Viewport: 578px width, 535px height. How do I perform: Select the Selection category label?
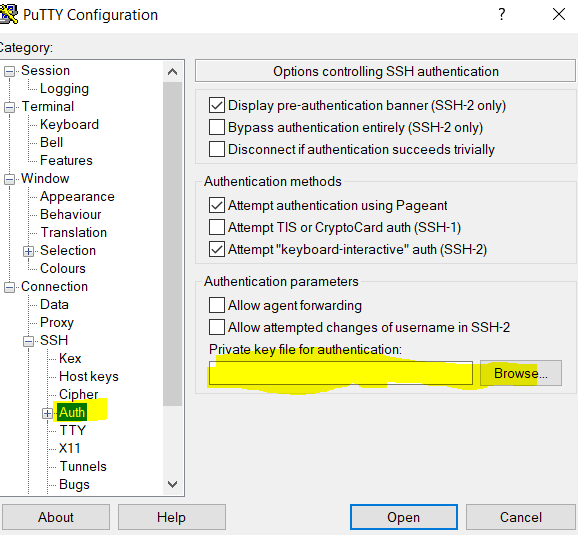coord(68,251)
